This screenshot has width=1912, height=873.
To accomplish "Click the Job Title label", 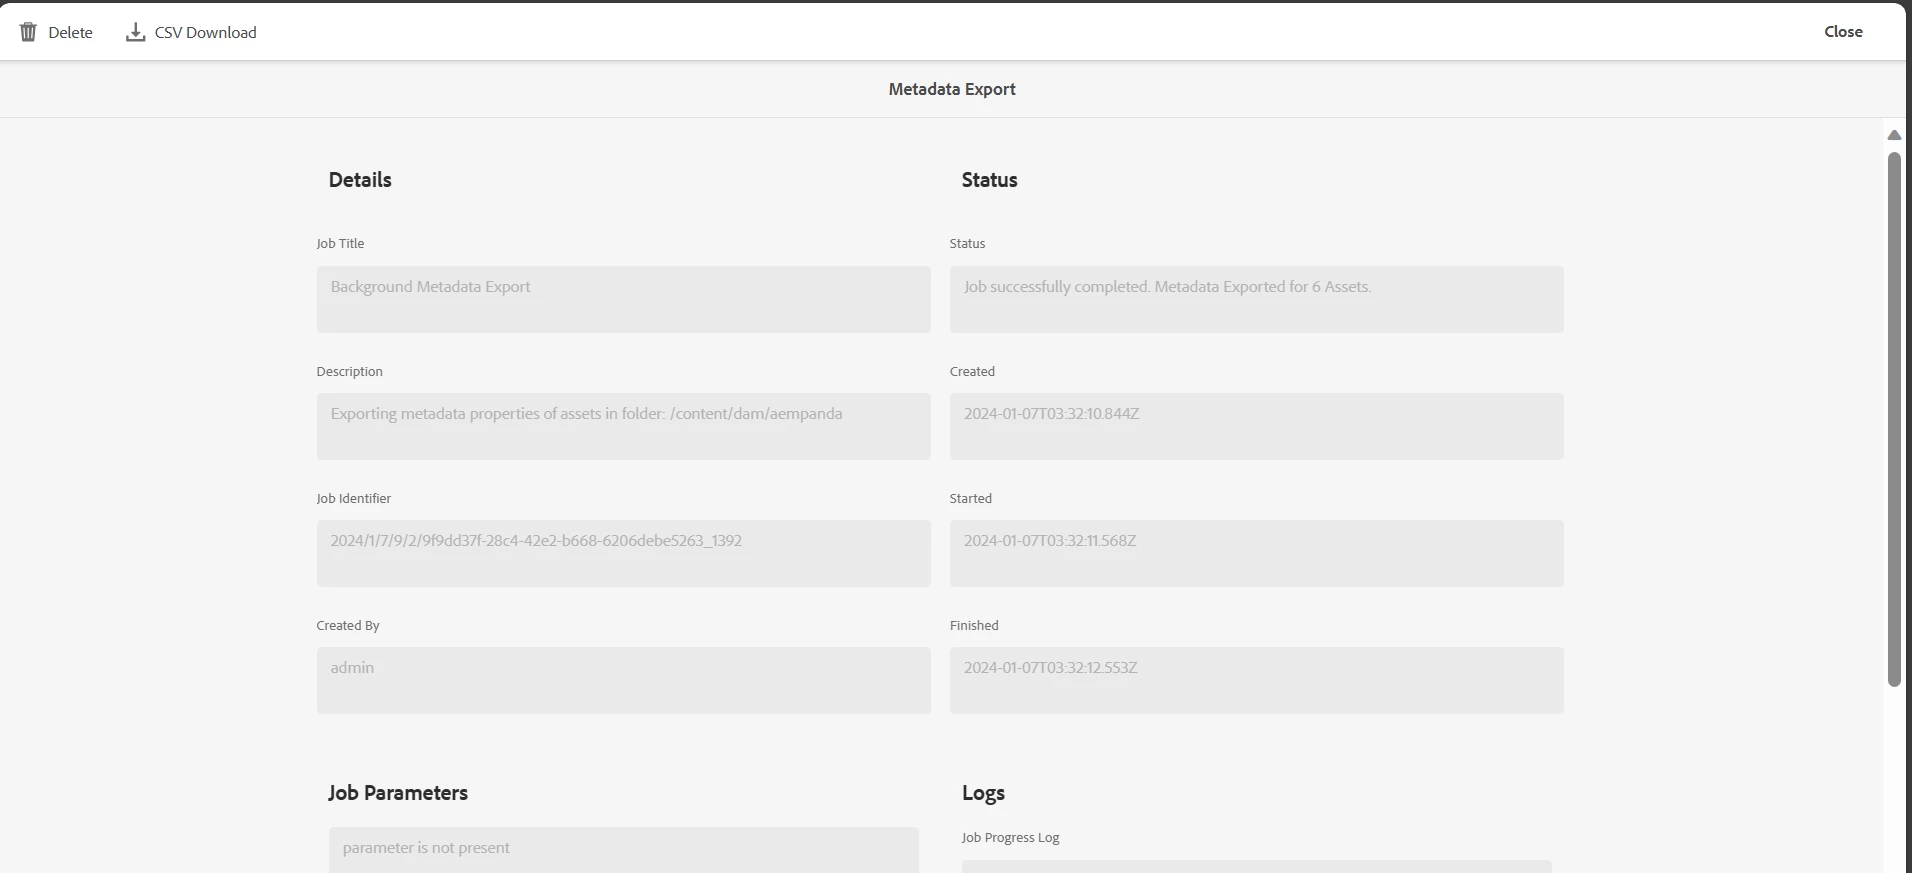I will [x=340, y=244].
